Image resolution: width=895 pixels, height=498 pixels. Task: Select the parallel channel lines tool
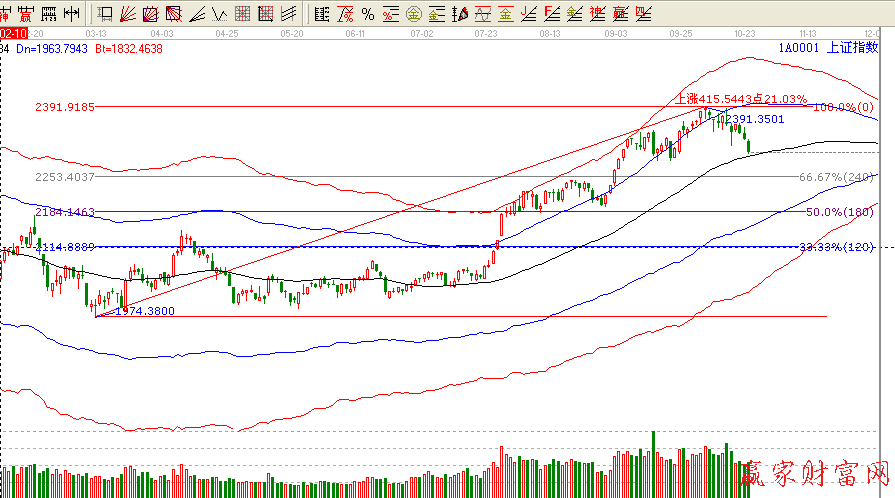tap(289, 13)
